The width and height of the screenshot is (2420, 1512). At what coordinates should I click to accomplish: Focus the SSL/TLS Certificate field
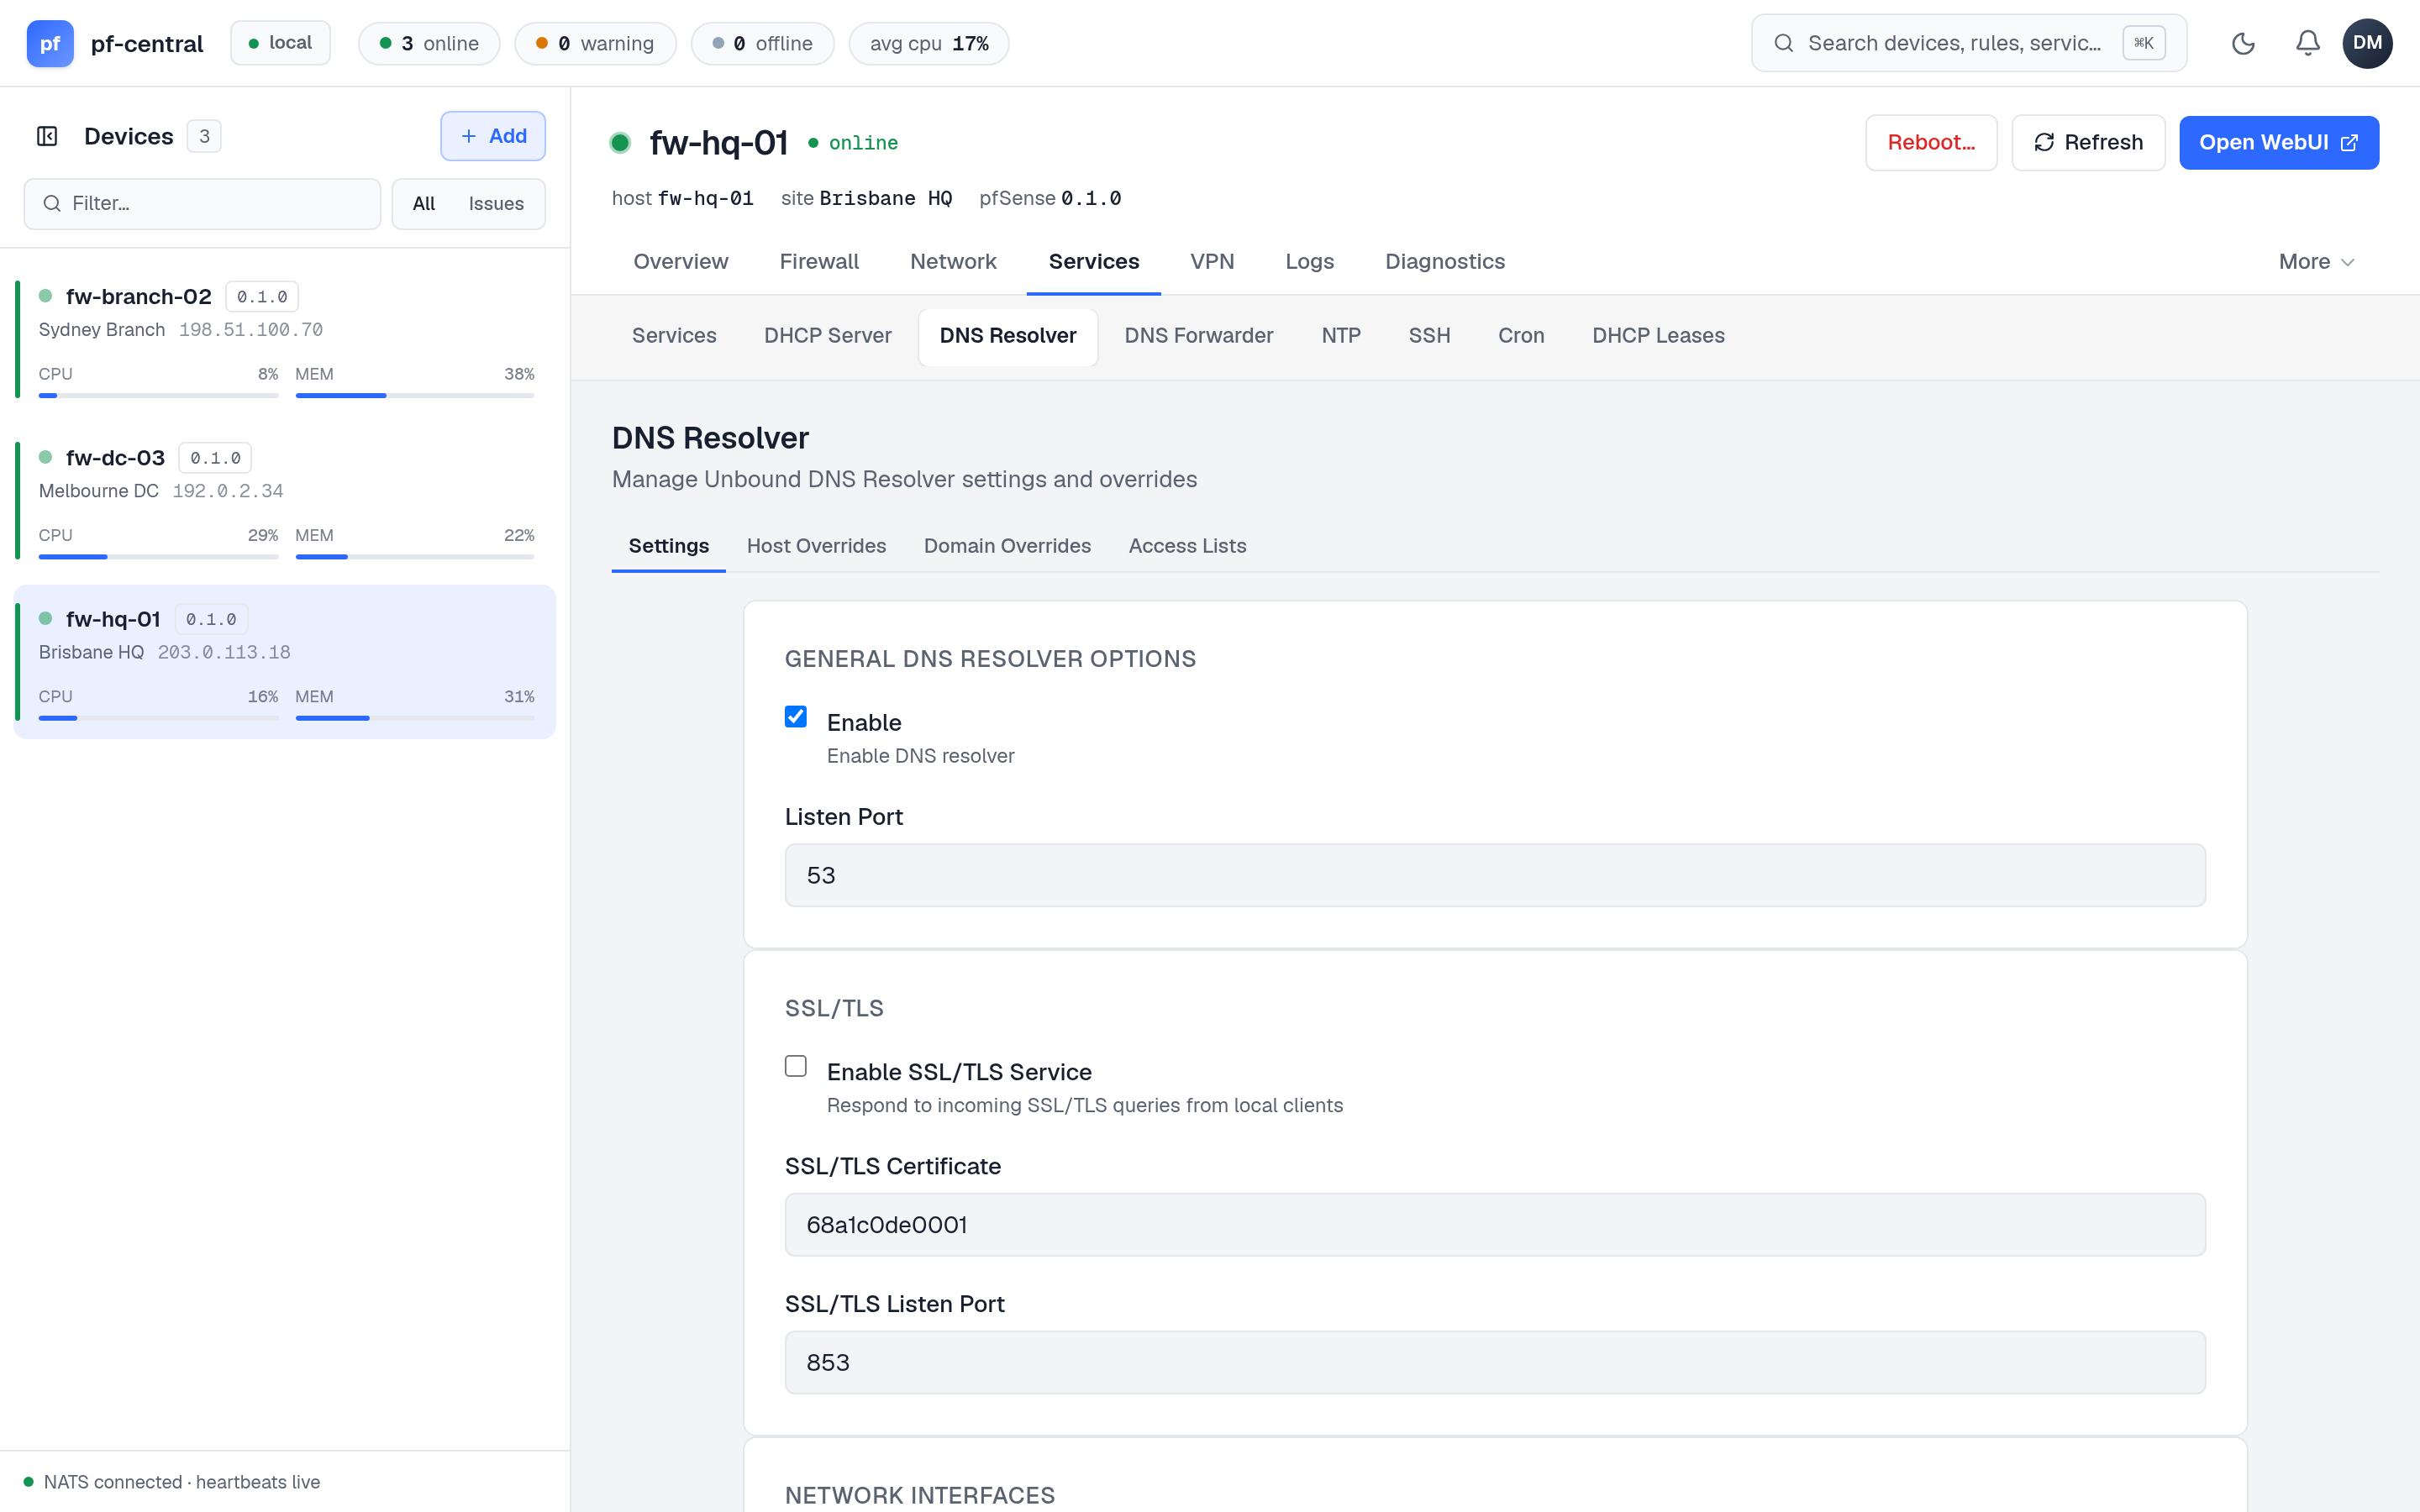pyautogui.click(x=1495, y=1224)
